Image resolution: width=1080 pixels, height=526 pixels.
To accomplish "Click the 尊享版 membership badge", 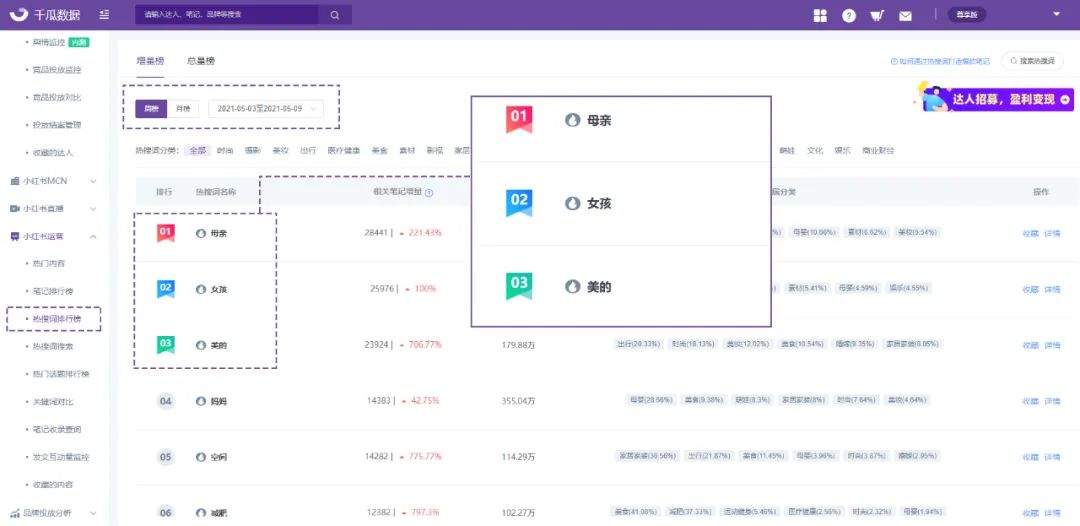I will (x=967, y=14).
